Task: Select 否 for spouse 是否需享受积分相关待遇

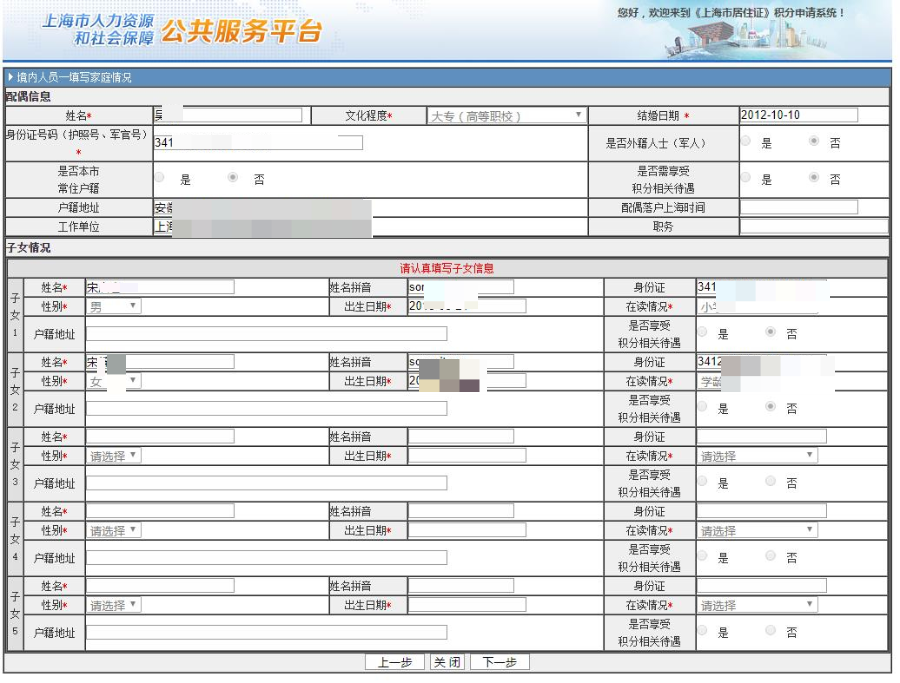Action: pos(814,177)
